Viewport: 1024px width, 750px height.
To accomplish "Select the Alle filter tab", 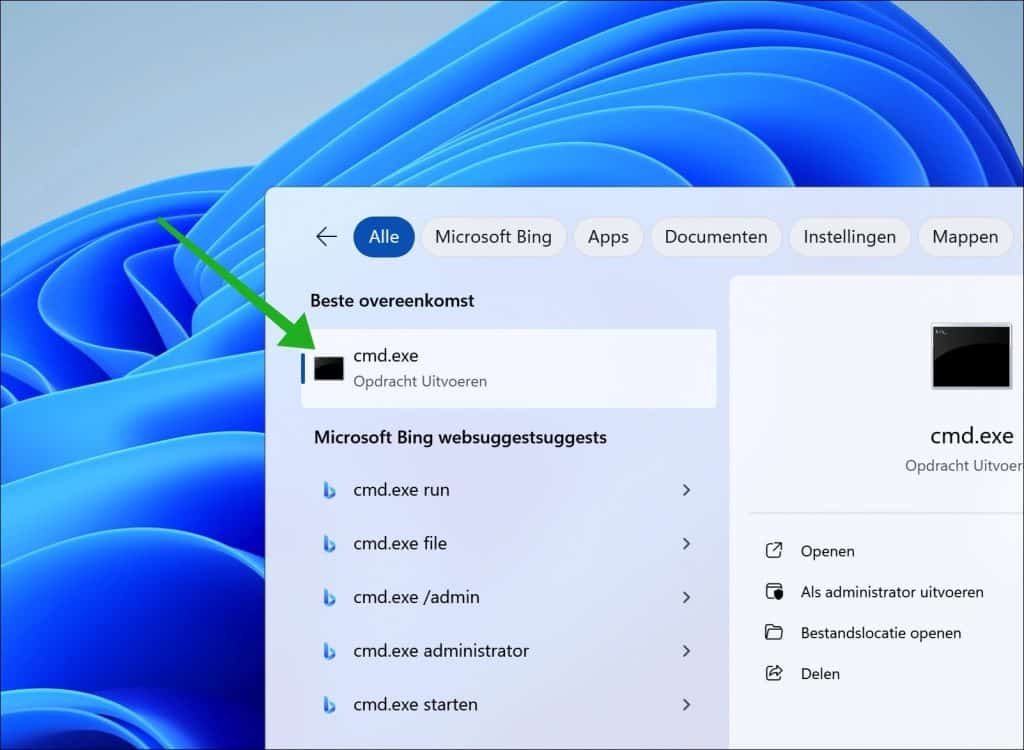I will tap(384, 236).
